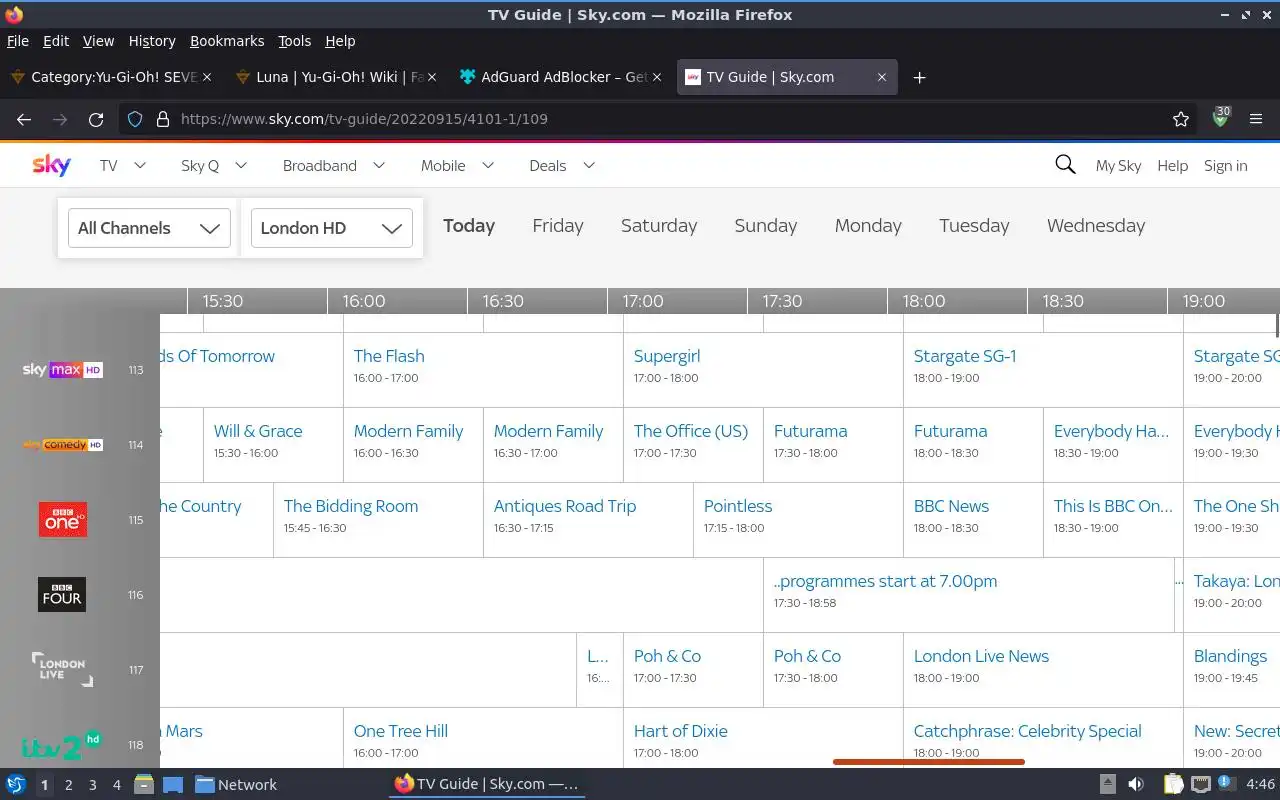Select the Today day tab
Screen dimensions: 1280x800
pos(469,226)
